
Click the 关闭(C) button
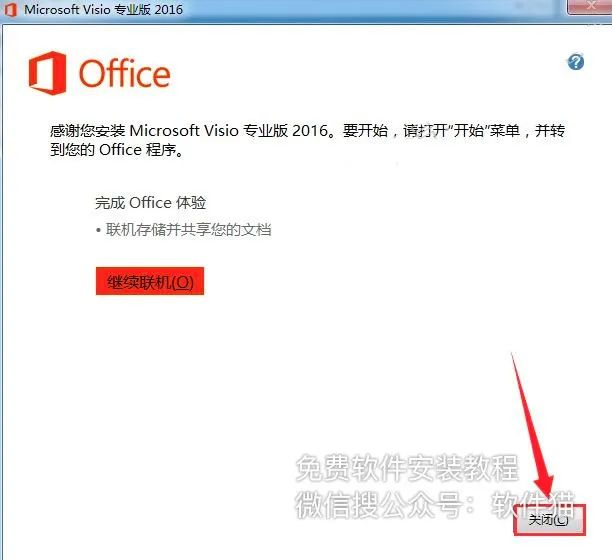tap(550, 520)
